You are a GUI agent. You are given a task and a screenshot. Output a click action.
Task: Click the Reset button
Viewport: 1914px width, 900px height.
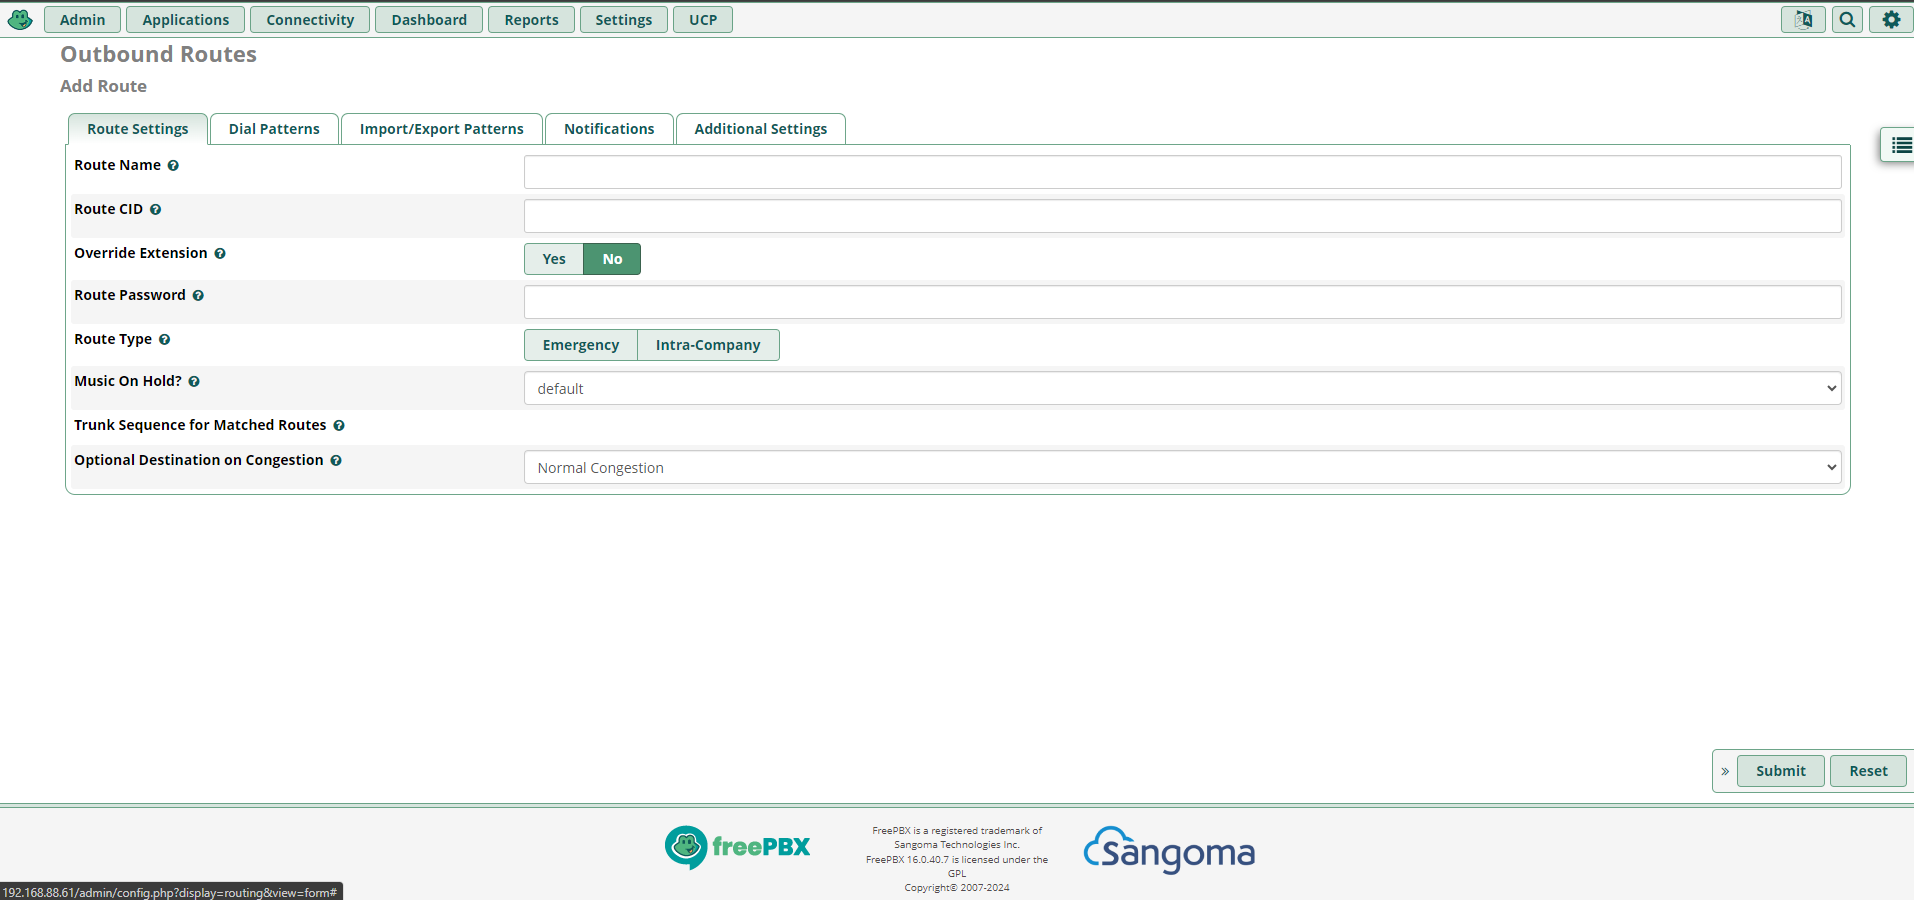click(x=1866, y=771)
